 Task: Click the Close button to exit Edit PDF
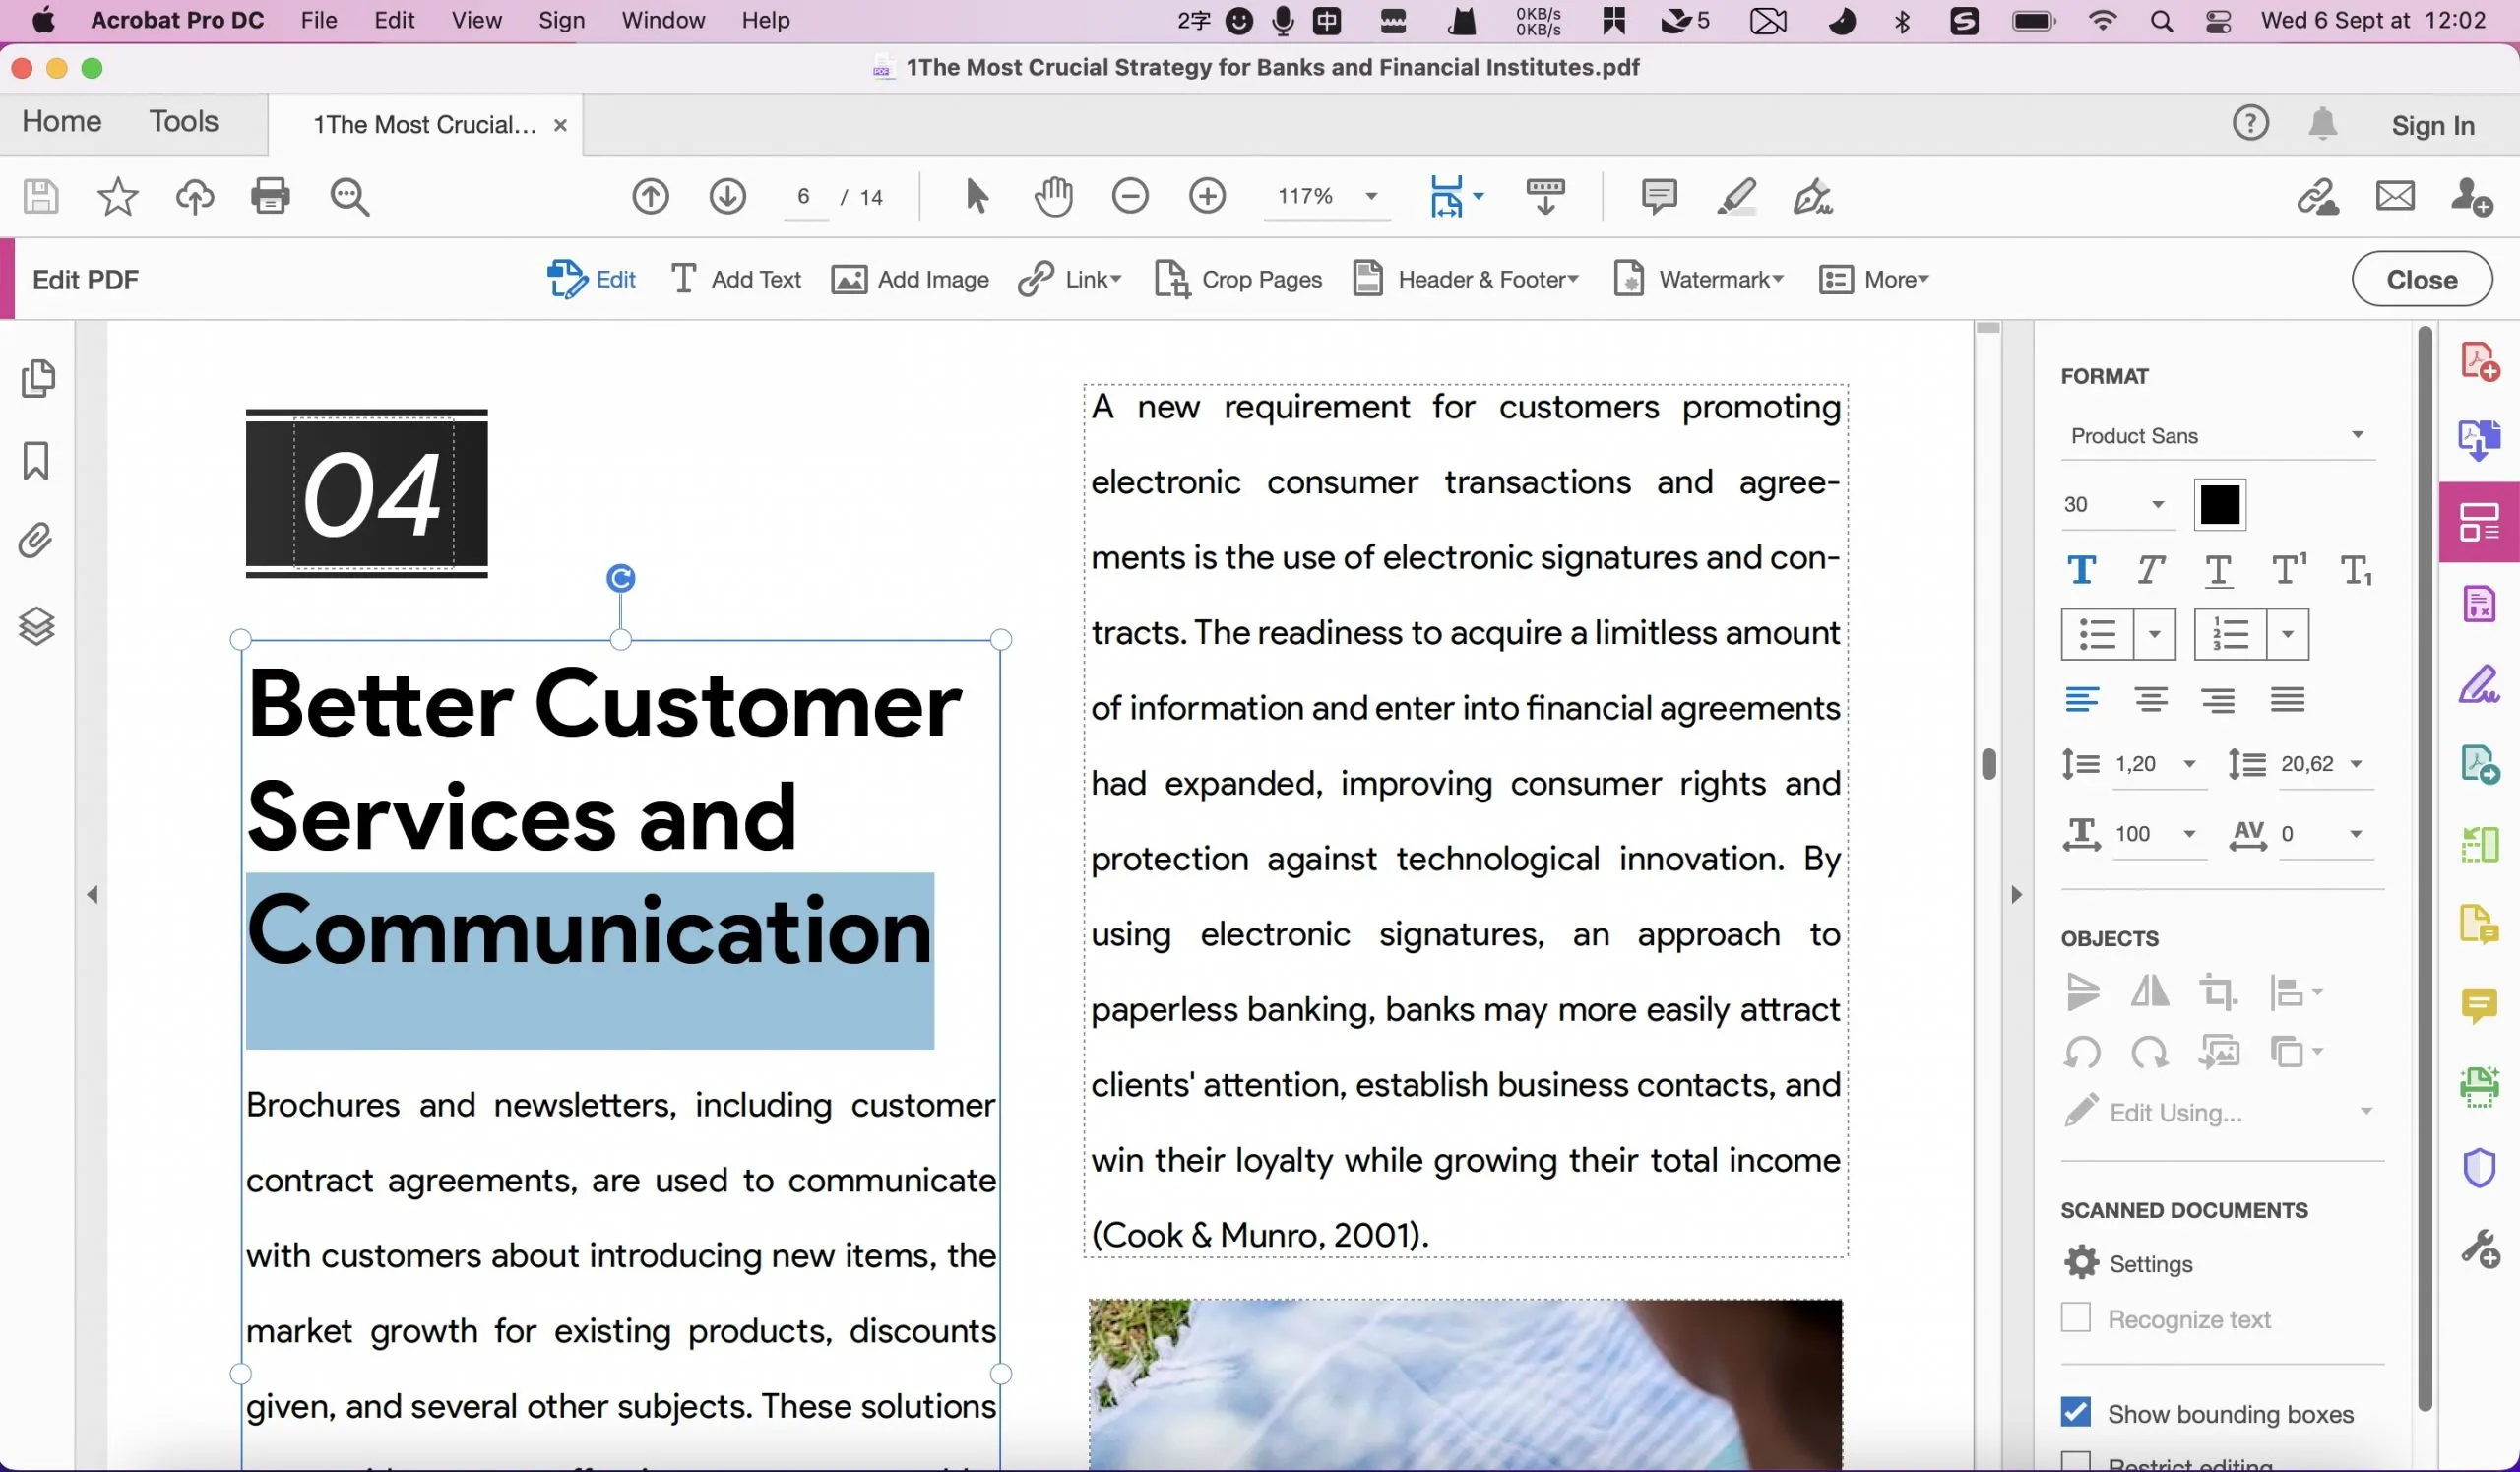click(2422, 279)
